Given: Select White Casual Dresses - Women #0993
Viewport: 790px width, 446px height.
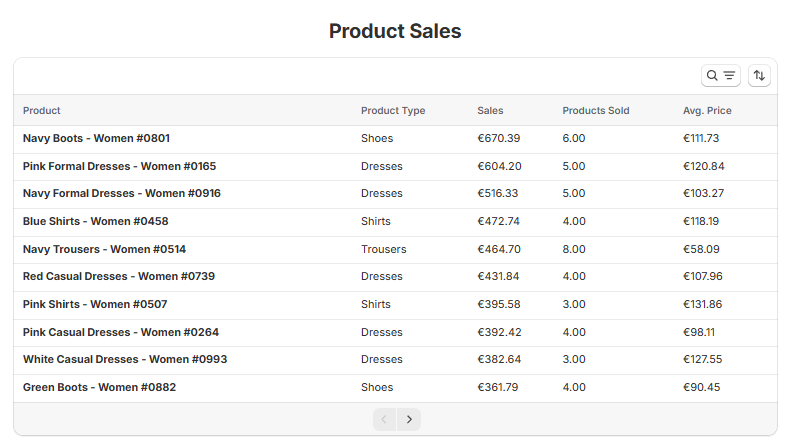Looking at the screenshot, I should pos(125,359).
